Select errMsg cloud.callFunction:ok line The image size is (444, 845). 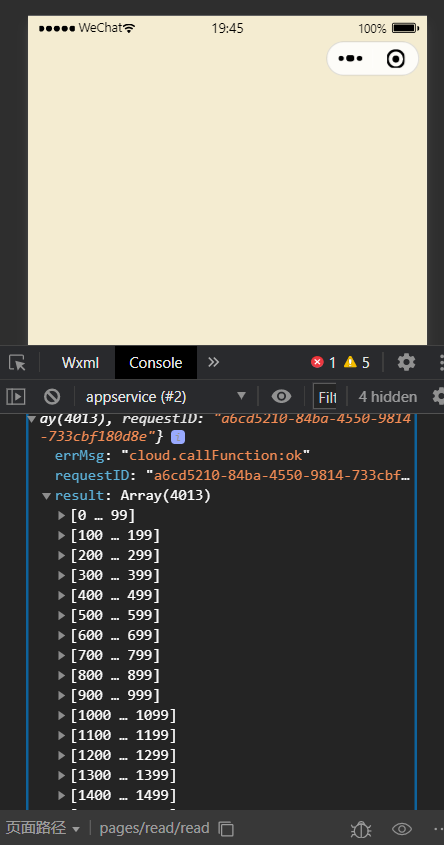183,456
